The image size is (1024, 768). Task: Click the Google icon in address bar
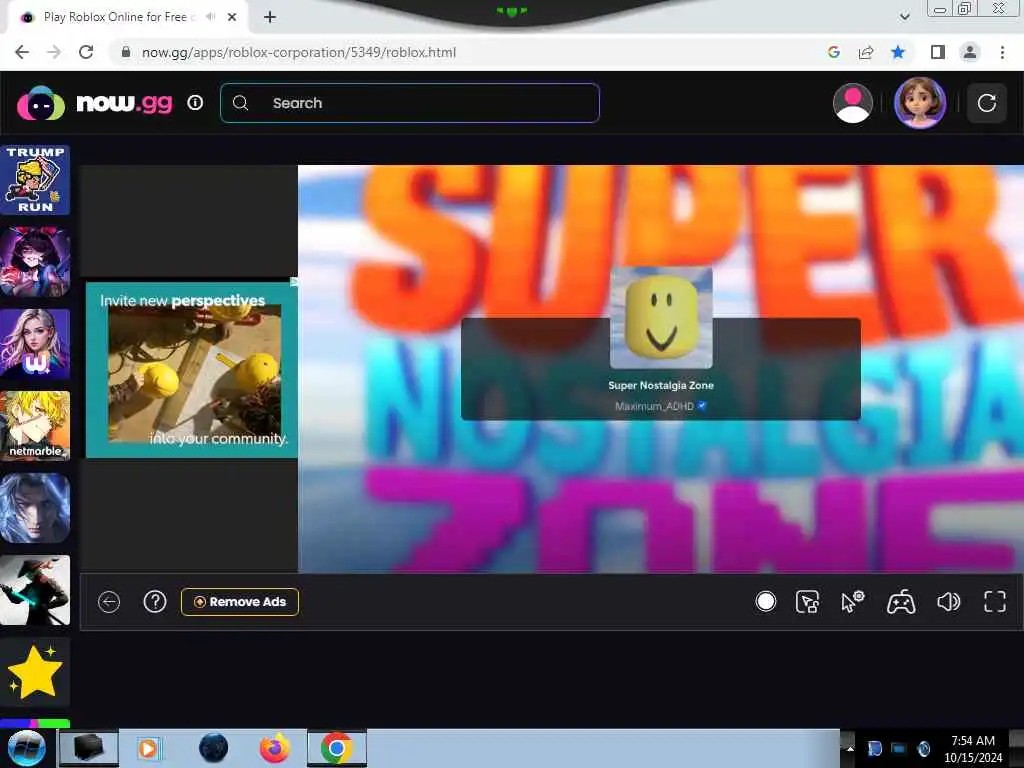[x=833, y=52]
